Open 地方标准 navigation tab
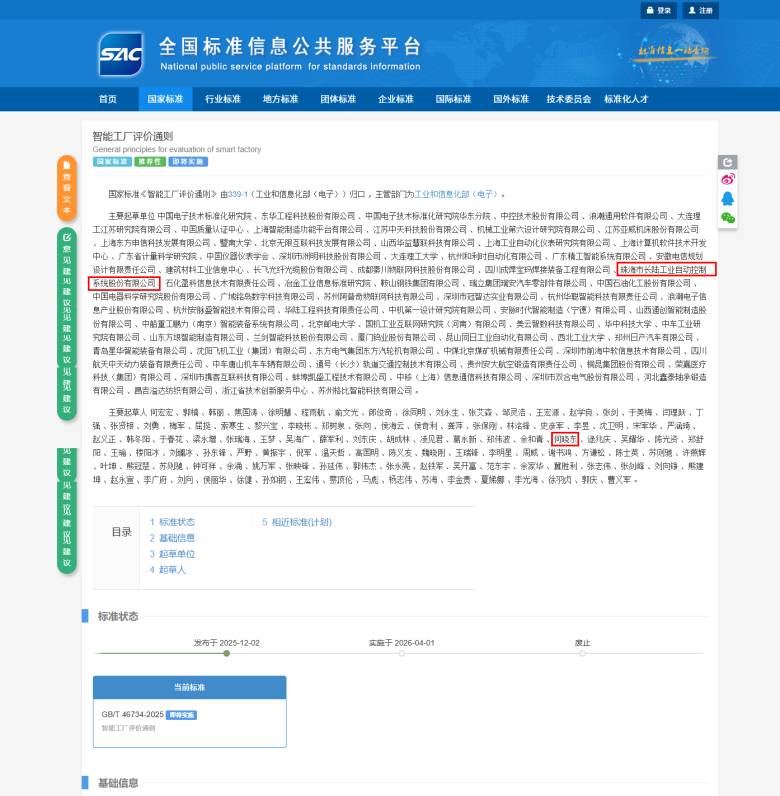The image size is (780, 796). coord(280,100)
